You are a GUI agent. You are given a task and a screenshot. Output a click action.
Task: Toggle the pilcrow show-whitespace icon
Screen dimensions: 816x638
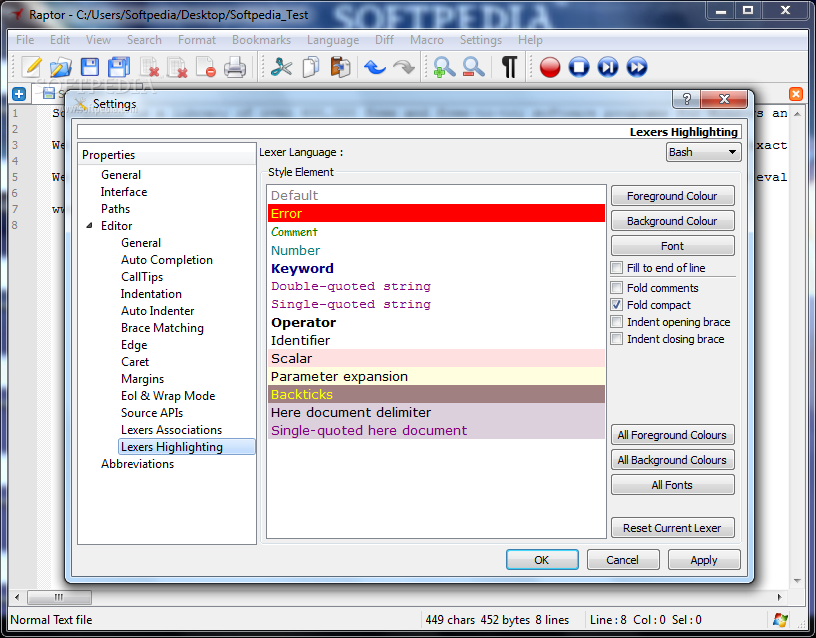(x=509, y=67)
